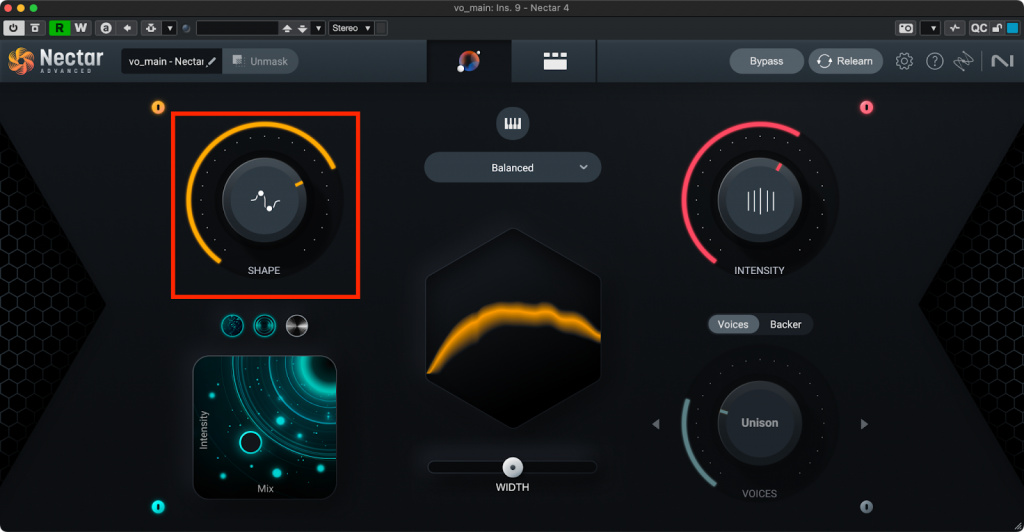Toggle the Voices module power button
This screenshot has width=1024, height=532.
tap(866, 507)
